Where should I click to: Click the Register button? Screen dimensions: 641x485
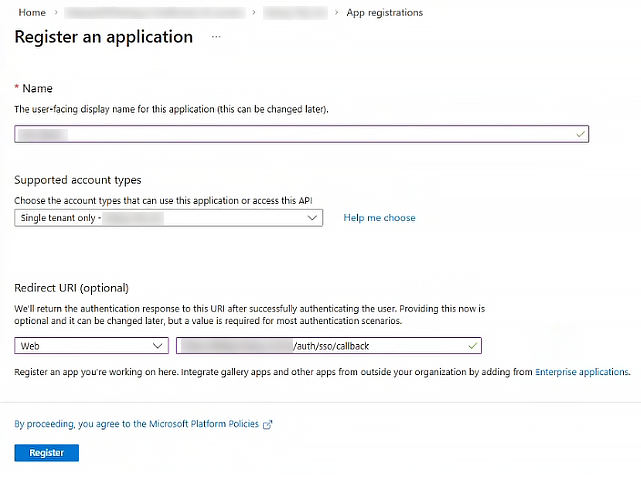[x=47, y=453]
